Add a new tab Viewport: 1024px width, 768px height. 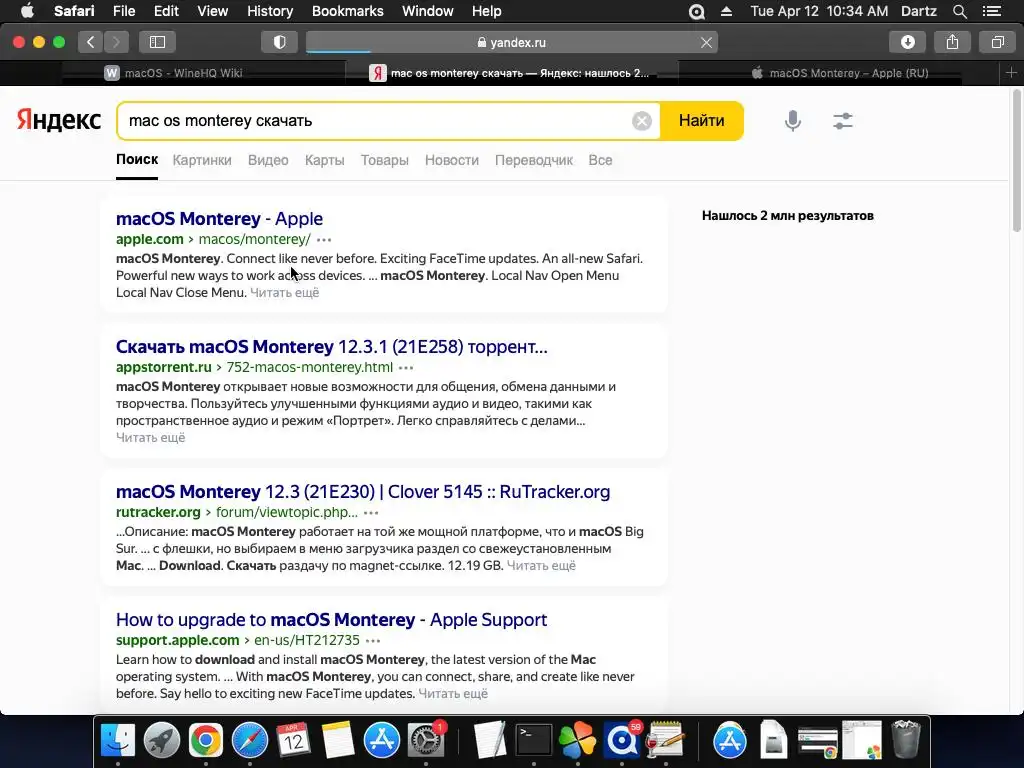tap(1012, 73)
